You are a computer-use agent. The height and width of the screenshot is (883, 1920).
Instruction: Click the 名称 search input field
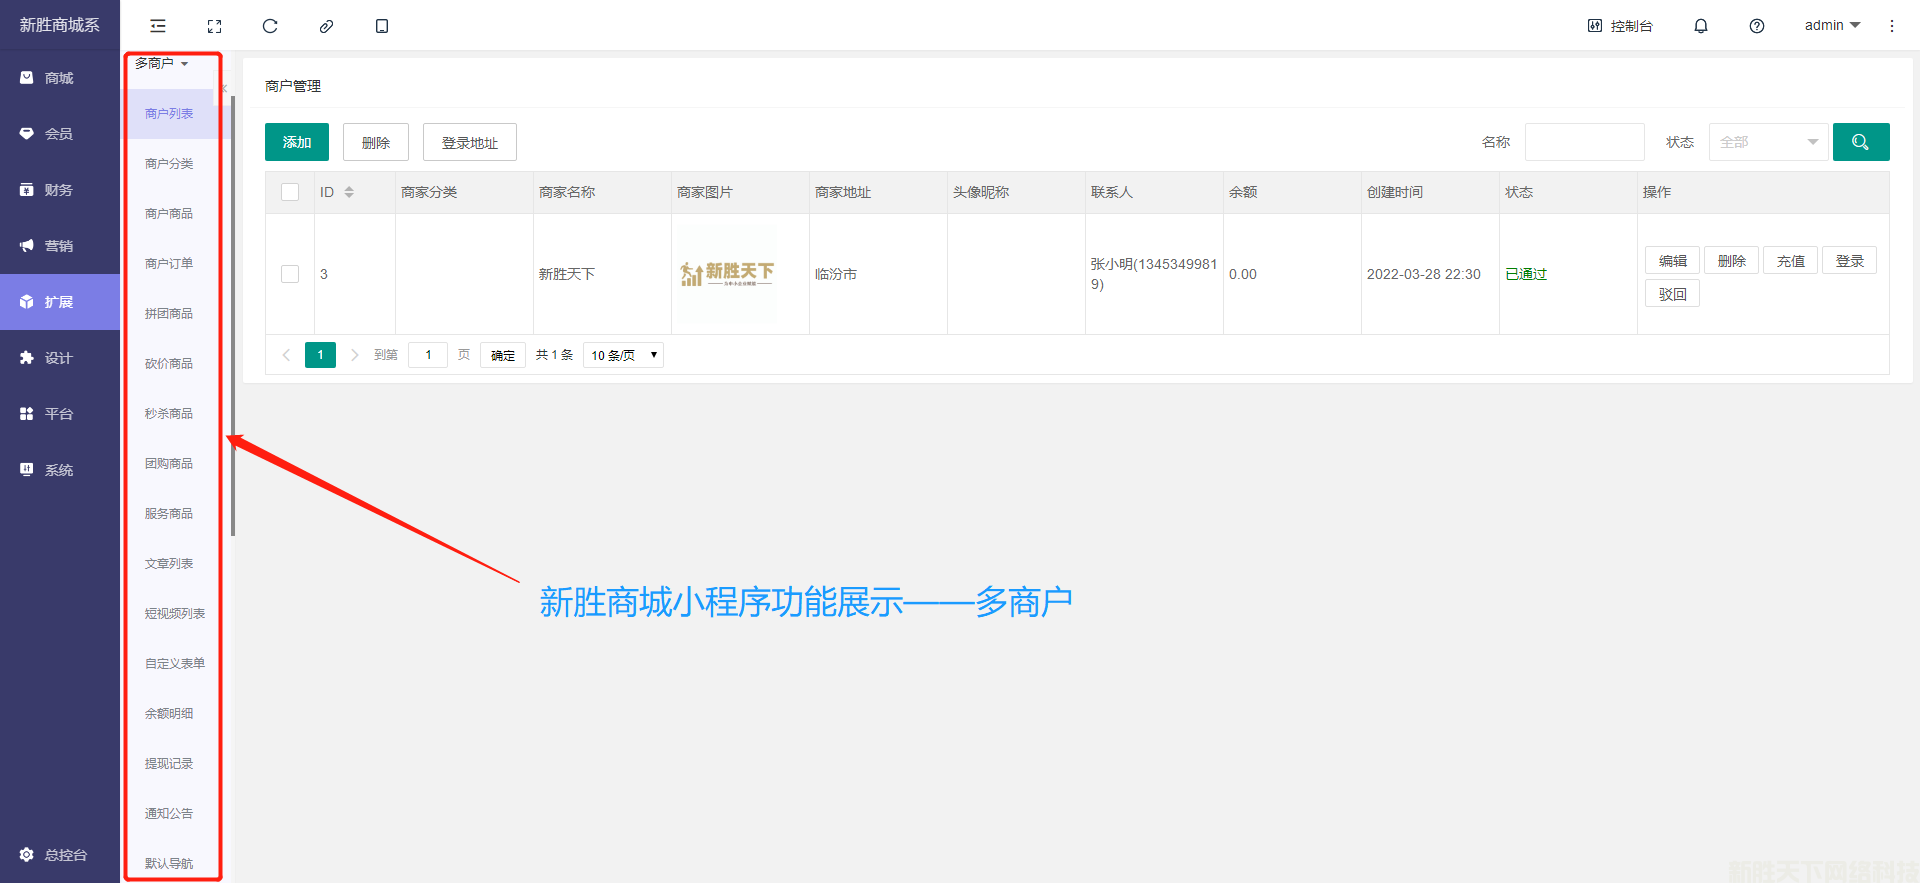coord(1584,142)
